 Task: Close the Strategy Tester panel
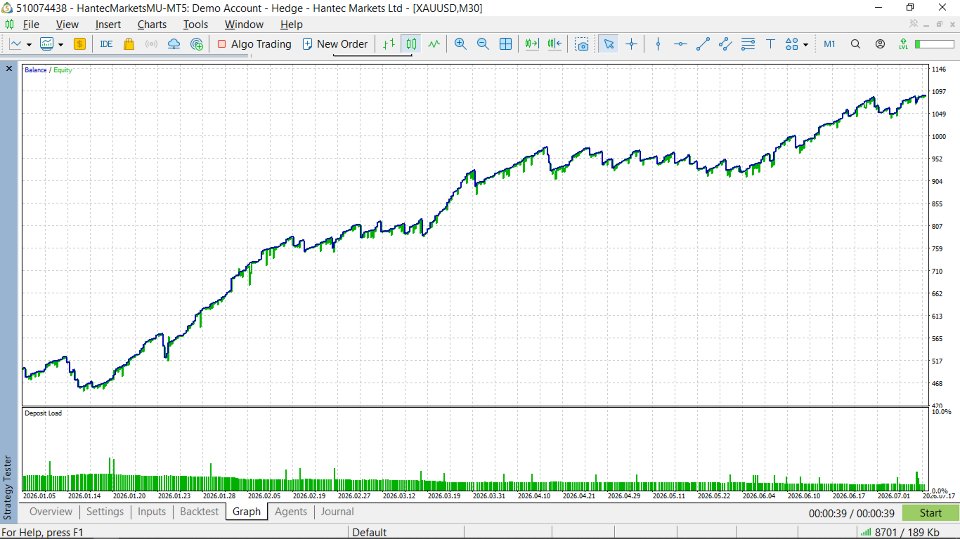pyautogui.click(x=9, y=69)
